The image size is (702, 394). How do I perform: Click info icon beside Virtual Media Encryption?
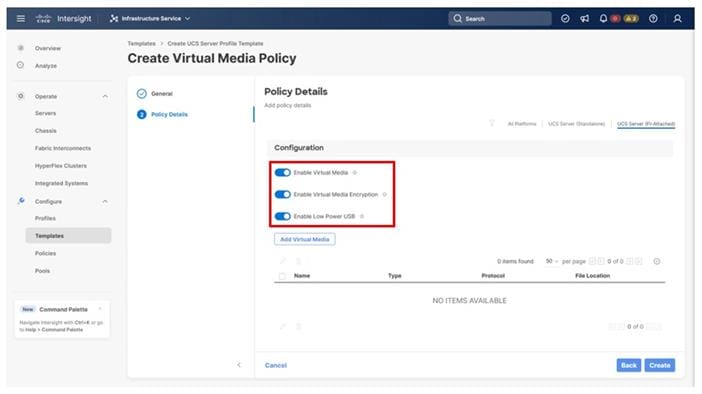[385, 194]
